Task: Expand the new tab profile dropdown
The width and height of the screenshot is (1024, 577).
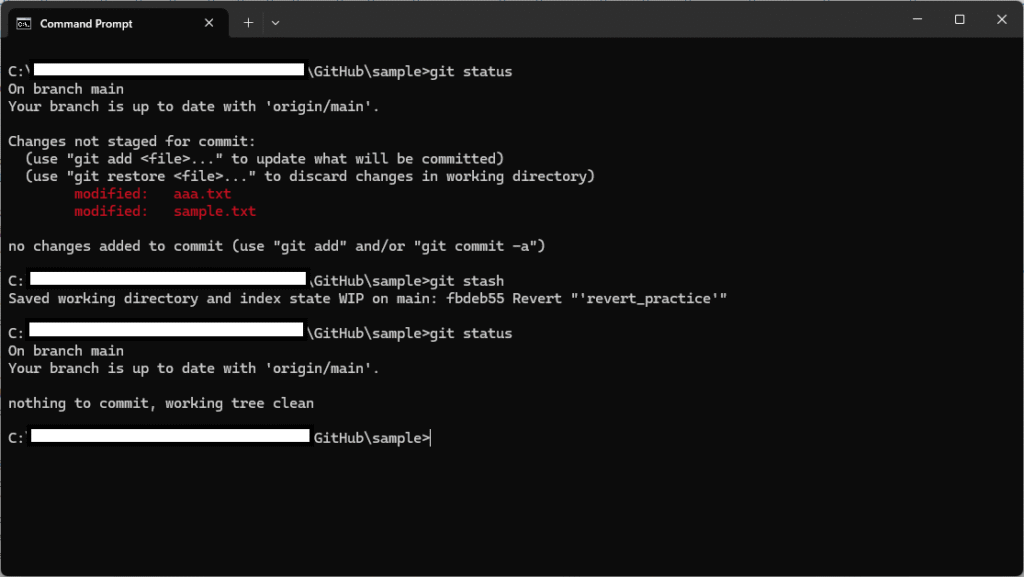Action: coord(276,23)
